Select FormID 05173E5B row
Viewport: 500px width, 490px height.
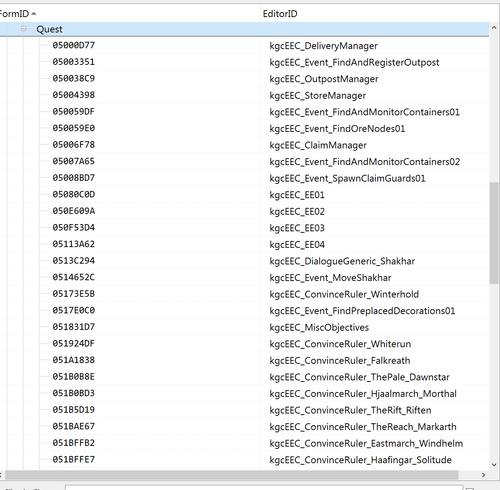tap(244, 294)
